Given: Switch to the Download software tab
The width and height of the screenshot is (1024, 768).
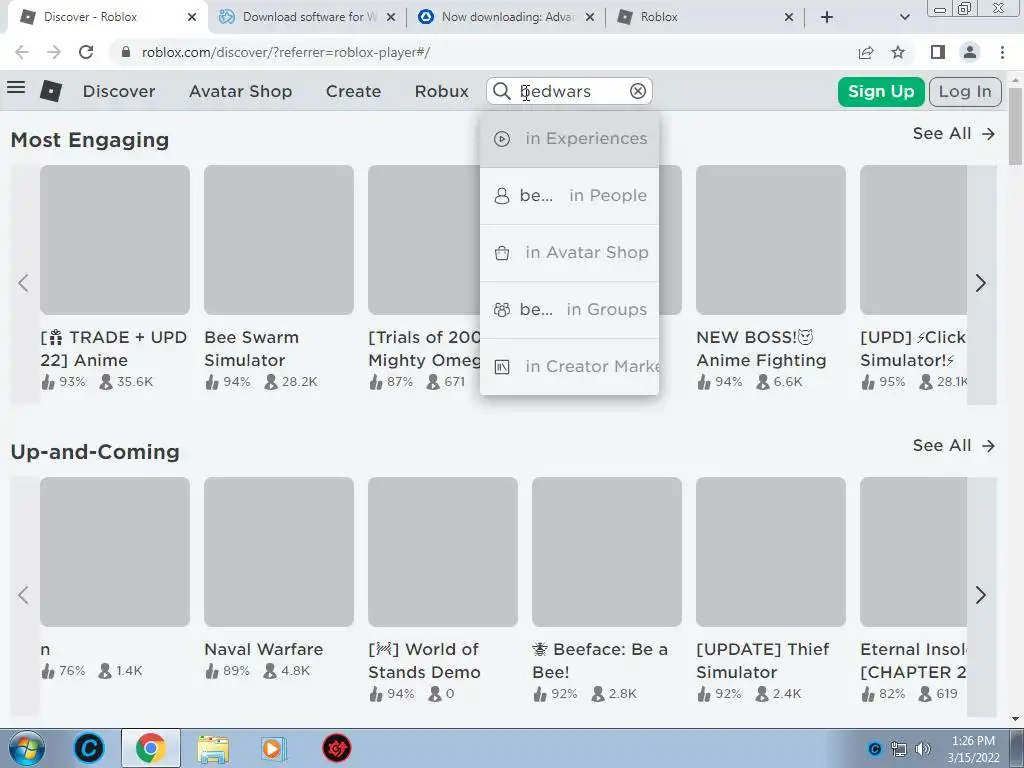Looking at the screenshot, I should [x=308, y=17].
